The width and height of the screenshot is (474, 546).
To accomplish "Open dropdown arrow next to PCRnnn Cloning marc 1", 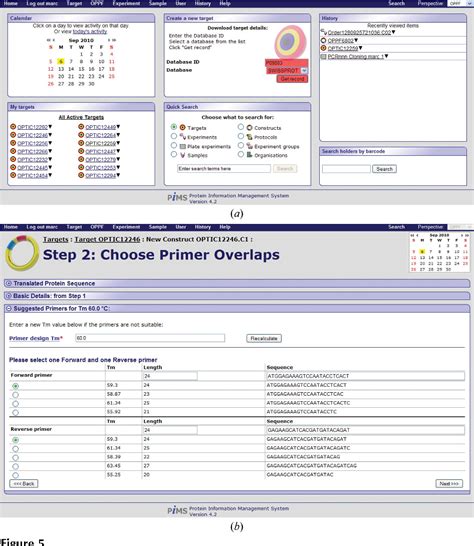I will 386,56.
